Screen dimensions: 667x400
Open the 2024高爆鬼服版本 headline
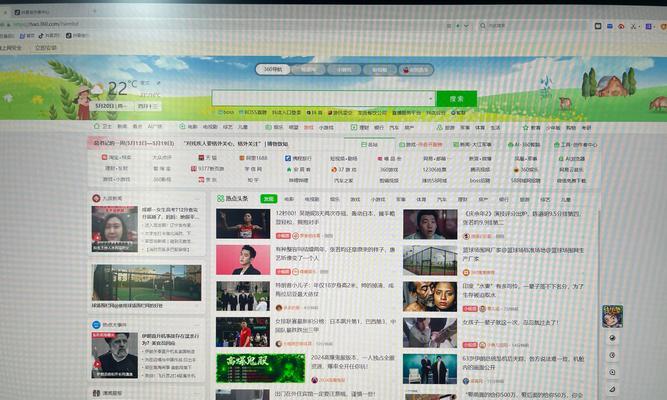(x=353, y=362)
